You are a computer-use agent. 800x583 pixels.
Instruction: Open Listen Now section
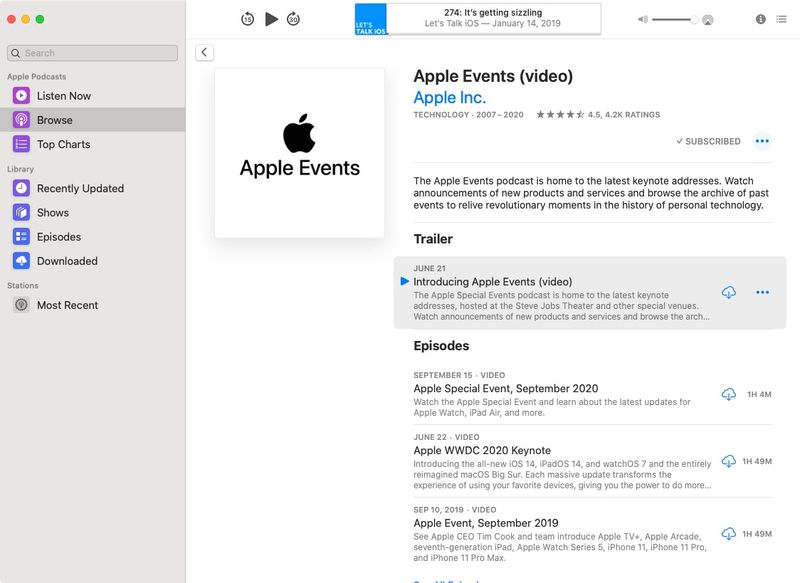92,95
